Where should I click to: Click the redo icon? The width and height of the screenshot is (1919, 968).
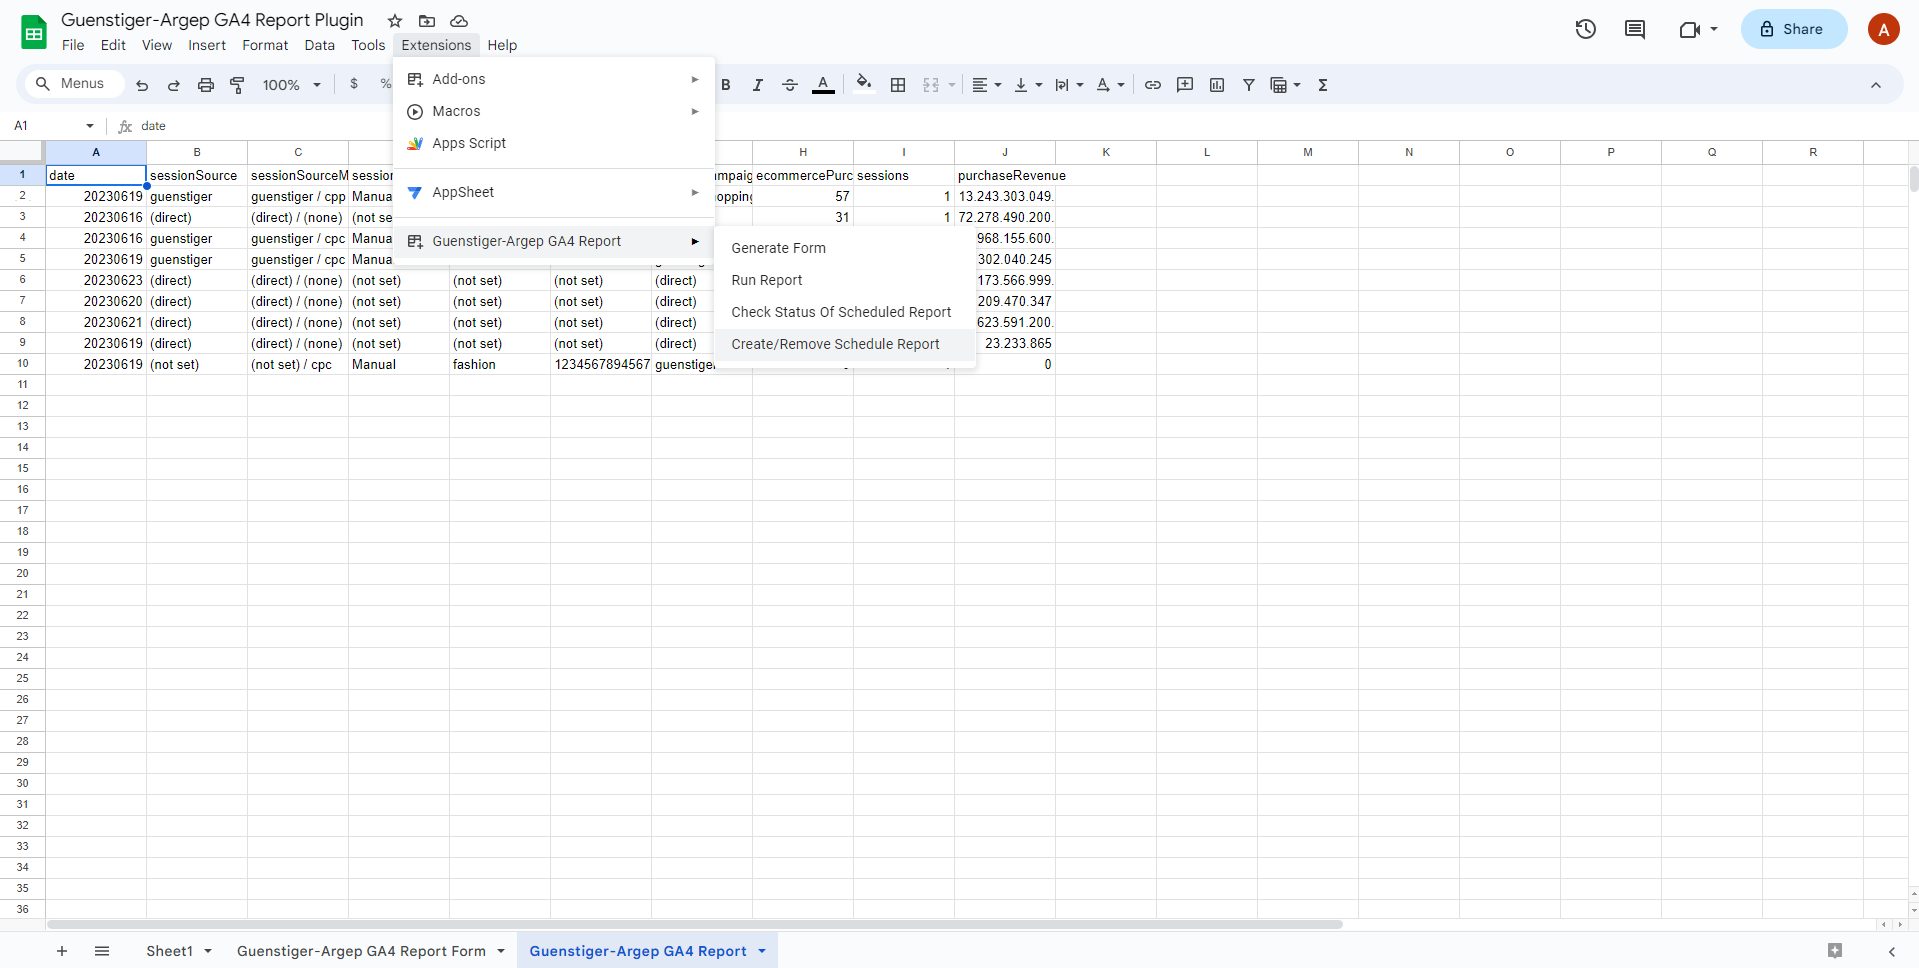174,85
